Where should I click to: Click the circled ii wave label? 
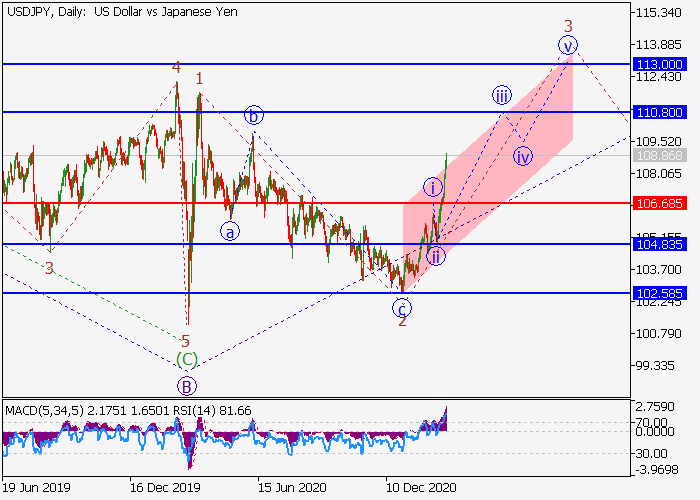click(x=436, y=256)
